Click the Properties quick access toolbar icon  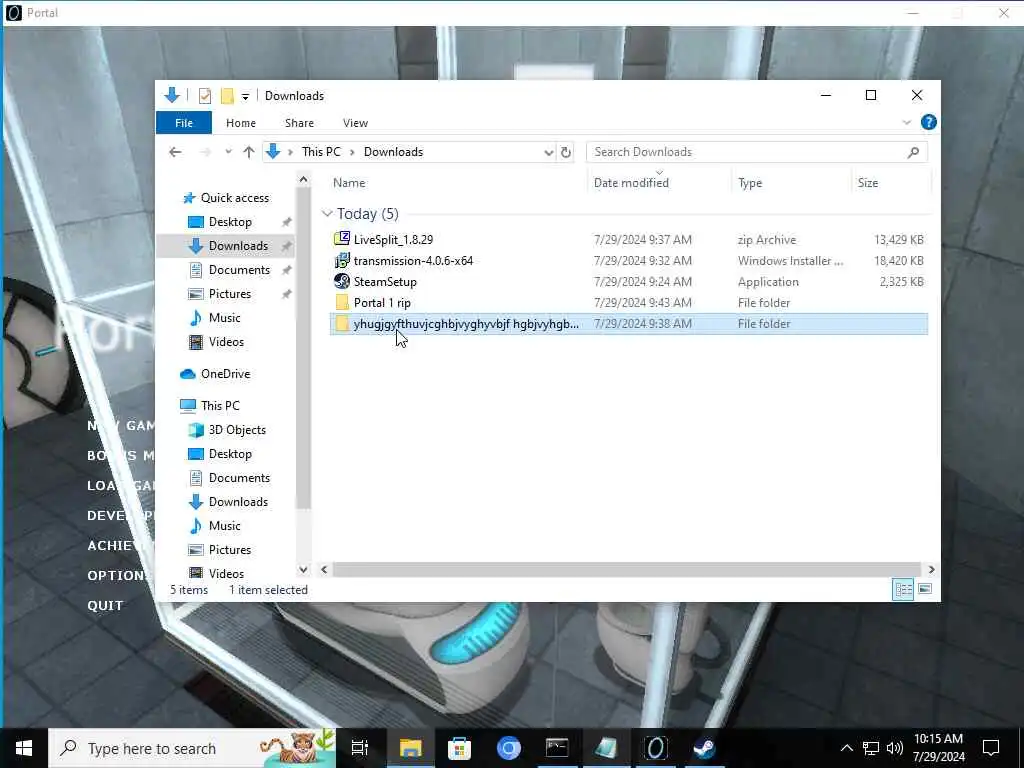coord(205,96)
